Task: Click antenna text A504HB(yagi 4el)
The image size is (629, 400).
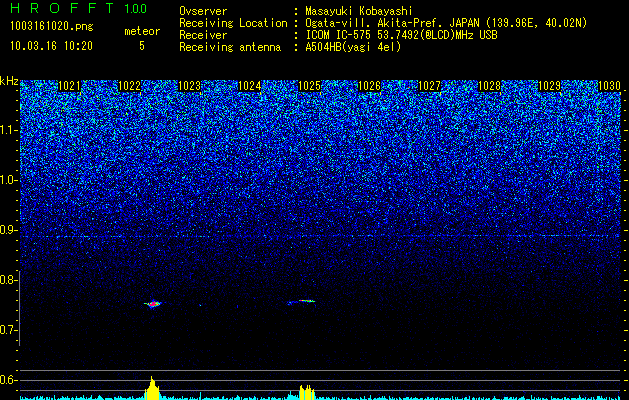Action: point(353,47)
